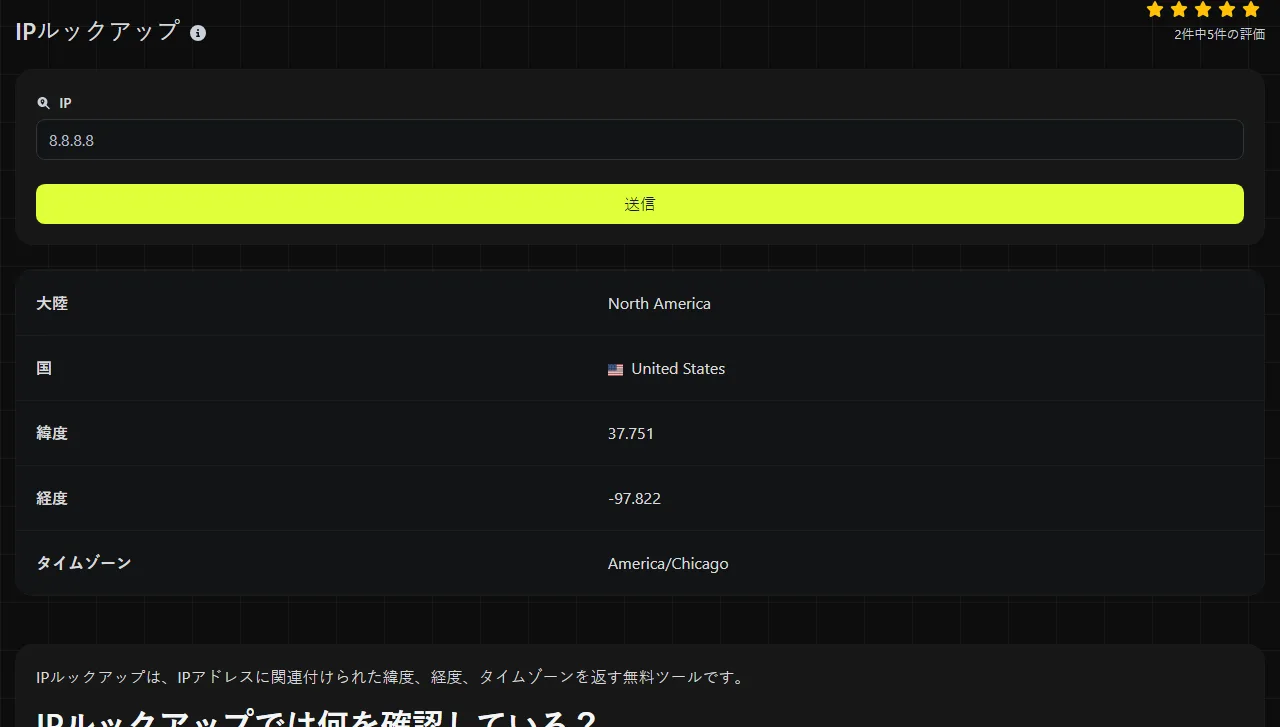The image size is (1280, 727).
Task: Click the 2件中5件の評価 rating text
Action: click(x=1219, y=35)
